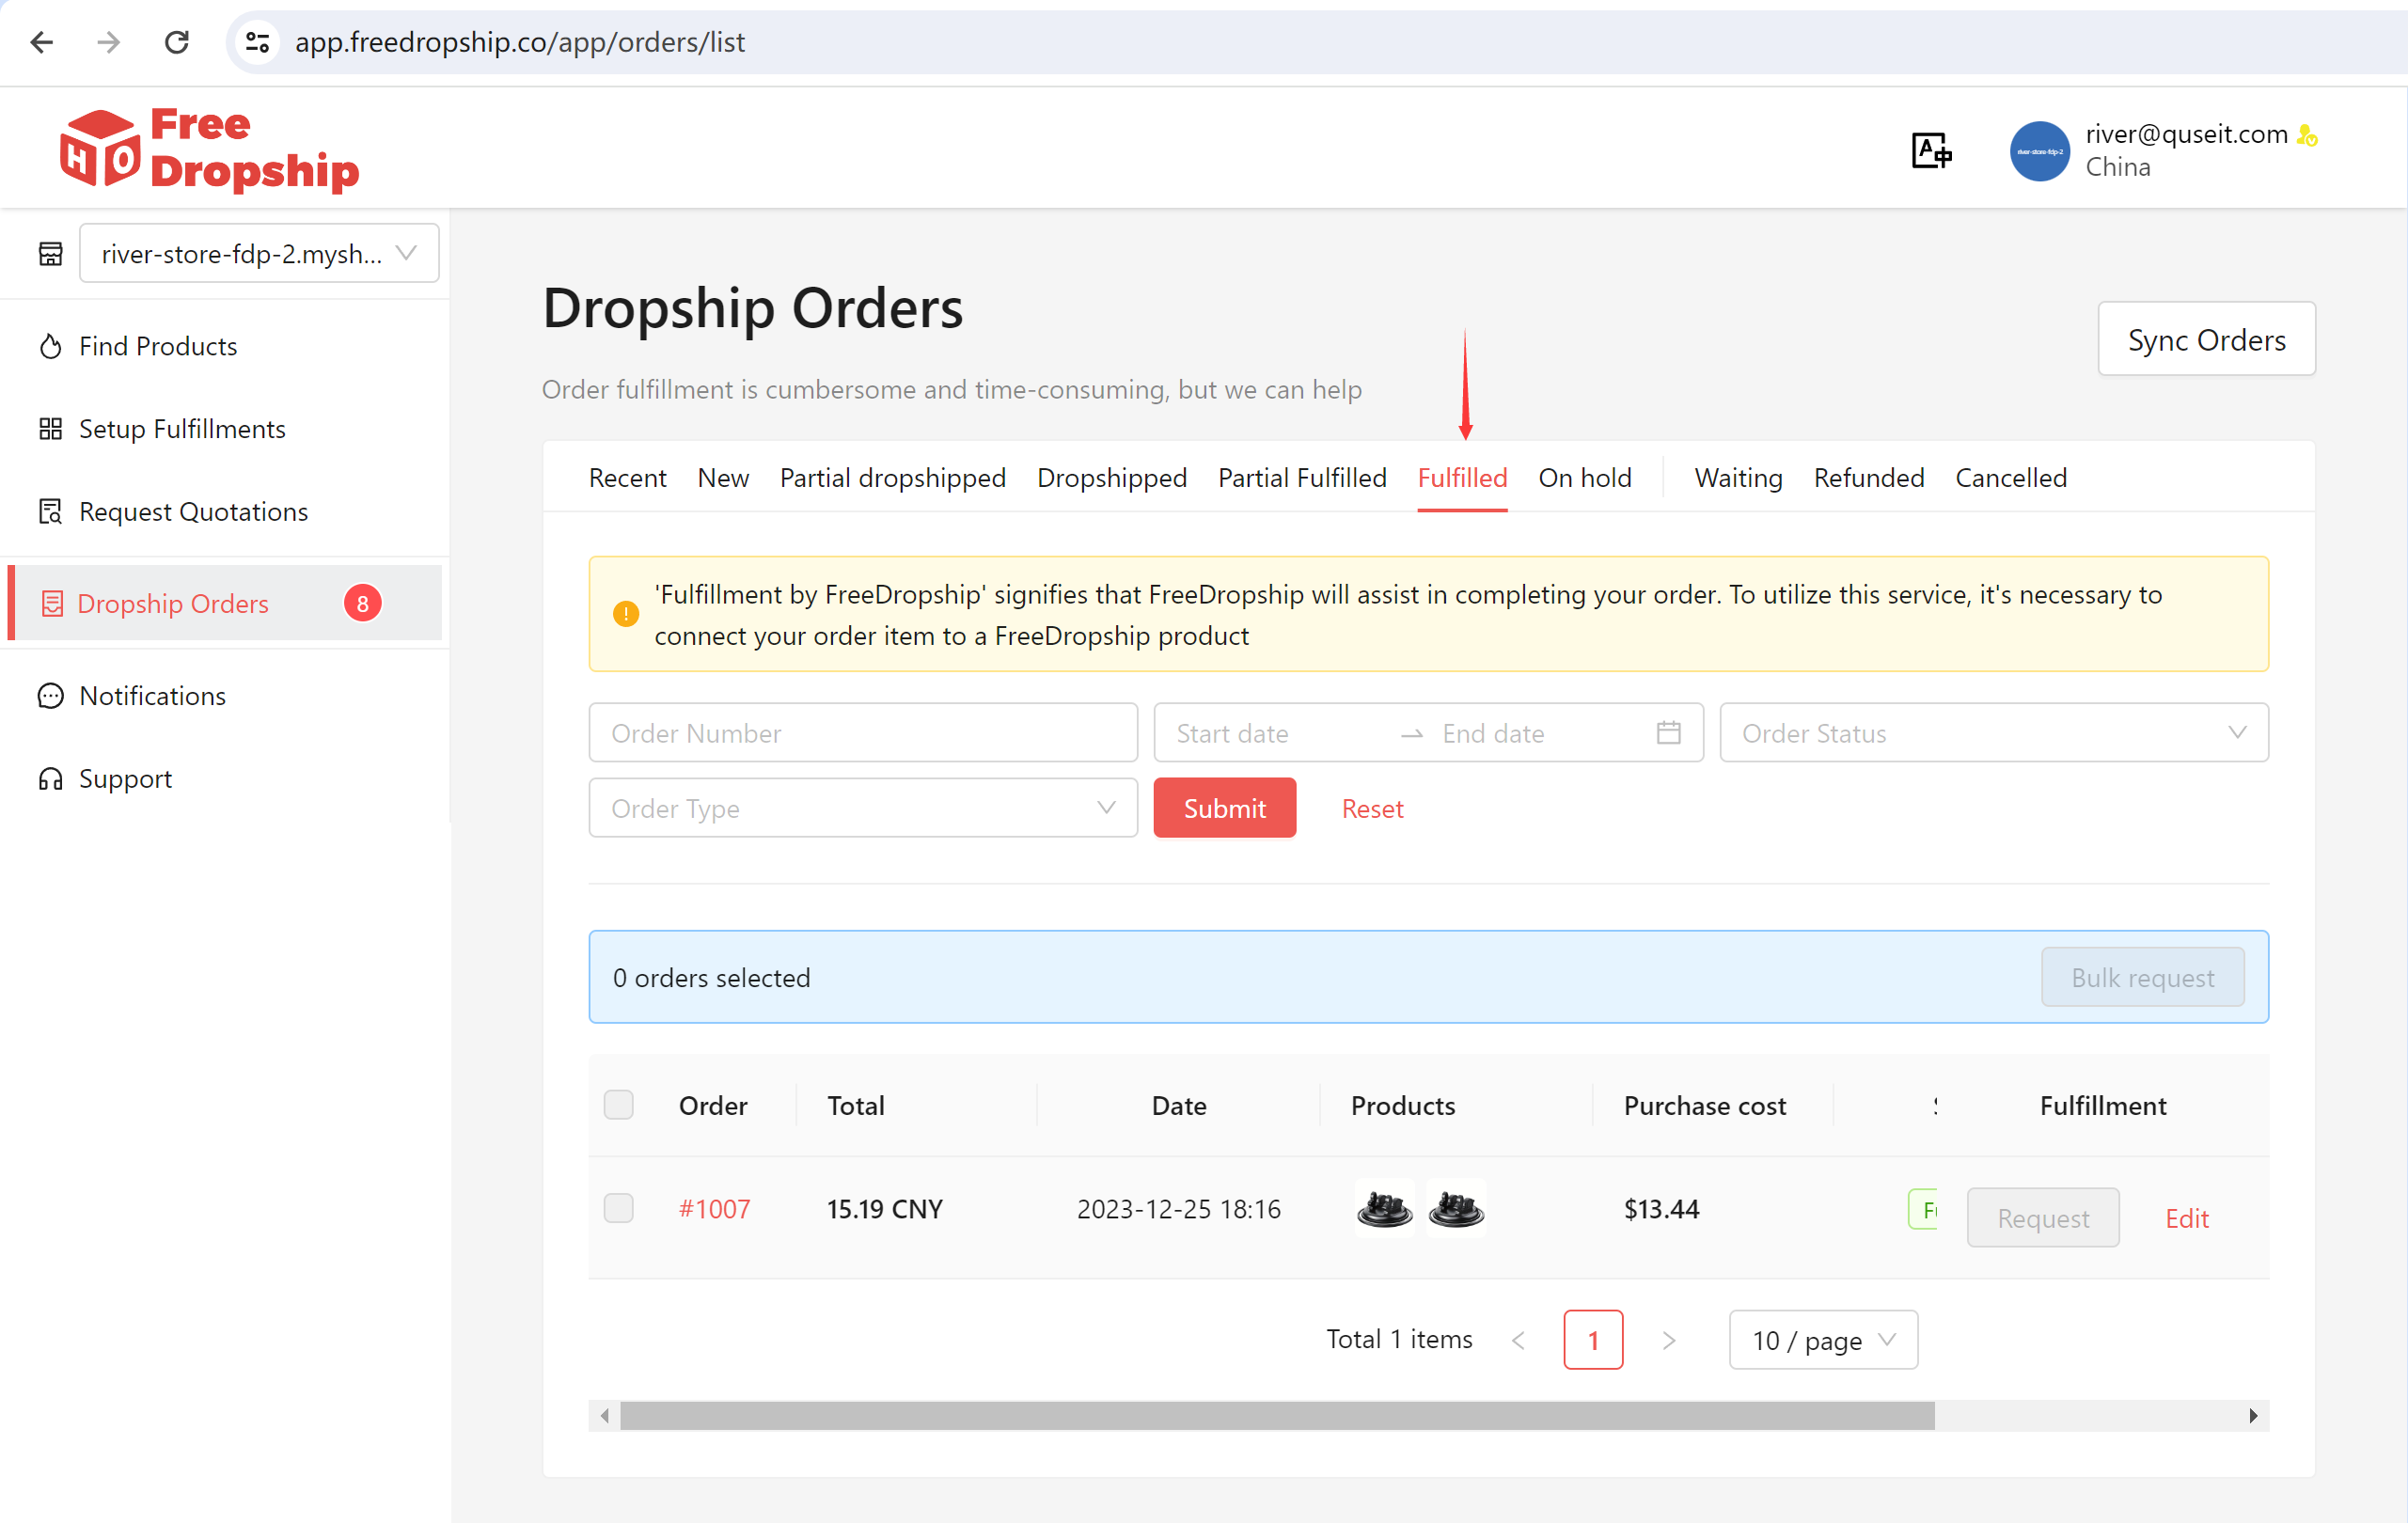The height and width of the screenshot is (1523, 2408).
Task: Click the Sync Orders button
Action: [2206, 340]
